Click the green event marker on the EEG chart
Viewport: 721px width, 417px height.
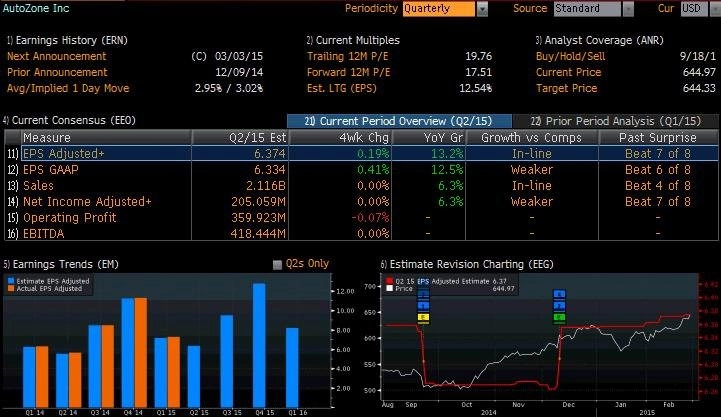[559, 318]
